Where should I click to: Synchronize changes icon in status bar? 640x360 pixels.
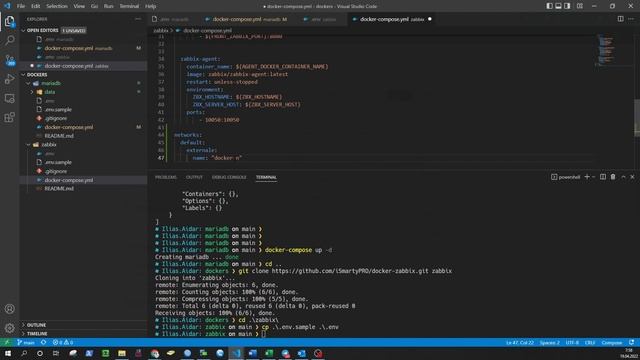pos(43,342)
